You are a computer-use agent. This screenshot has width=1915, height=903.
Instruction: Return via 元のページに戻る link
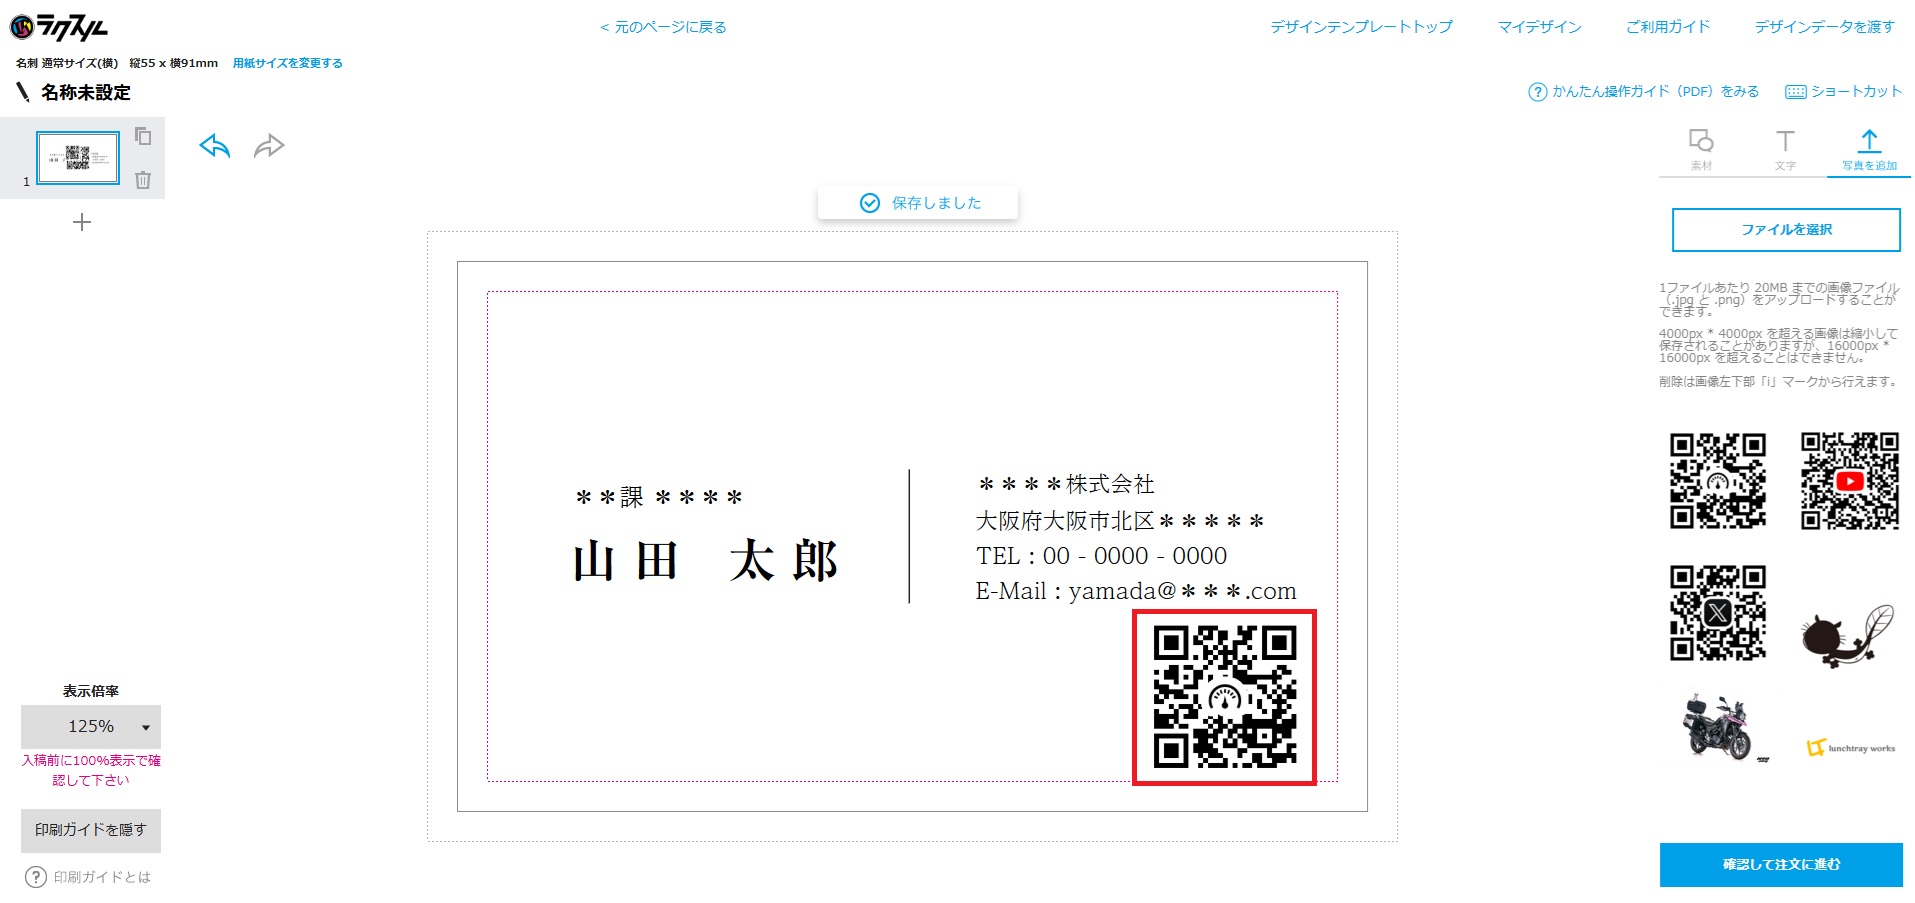coord(663,27)
